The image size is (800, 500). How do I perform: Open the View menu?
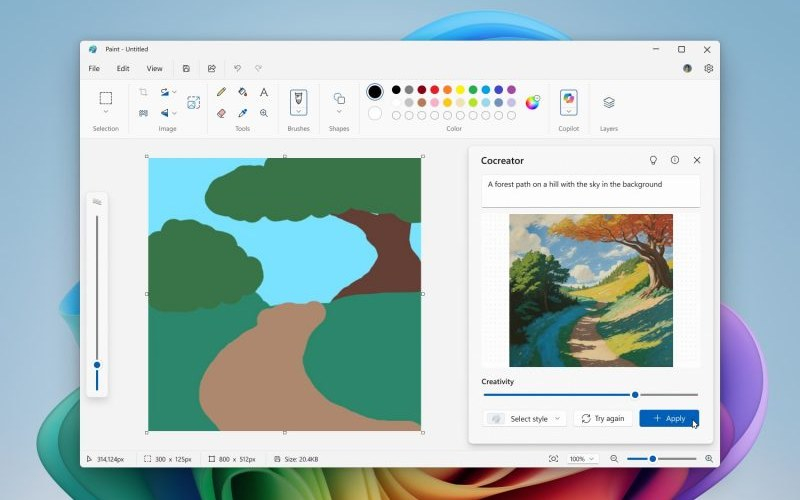pyautogui.click(x=154, y=69)
